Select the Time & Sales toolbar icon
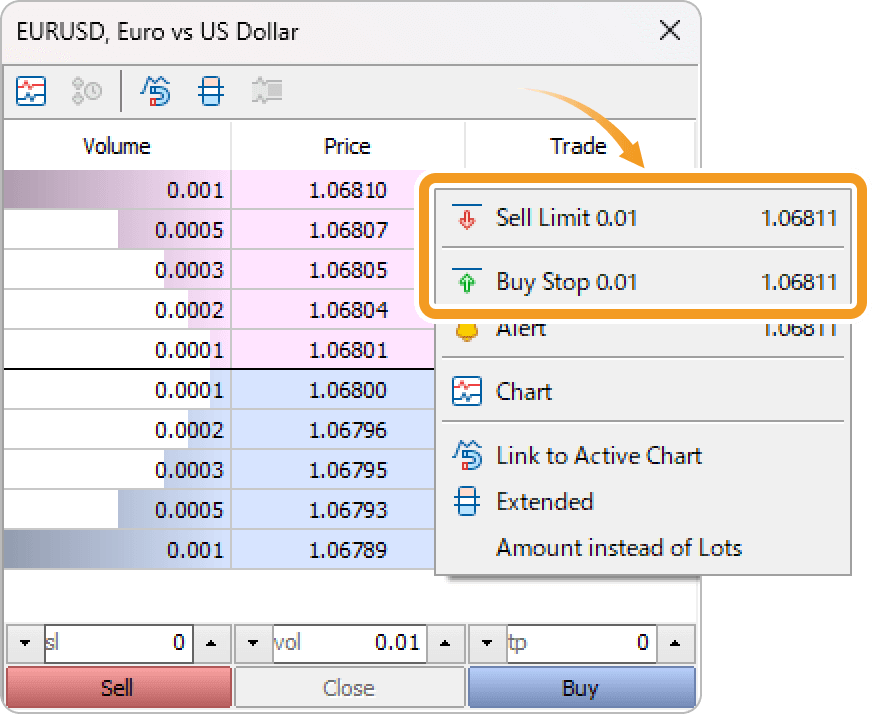This screenshot has width=872, height=714. 85,91
